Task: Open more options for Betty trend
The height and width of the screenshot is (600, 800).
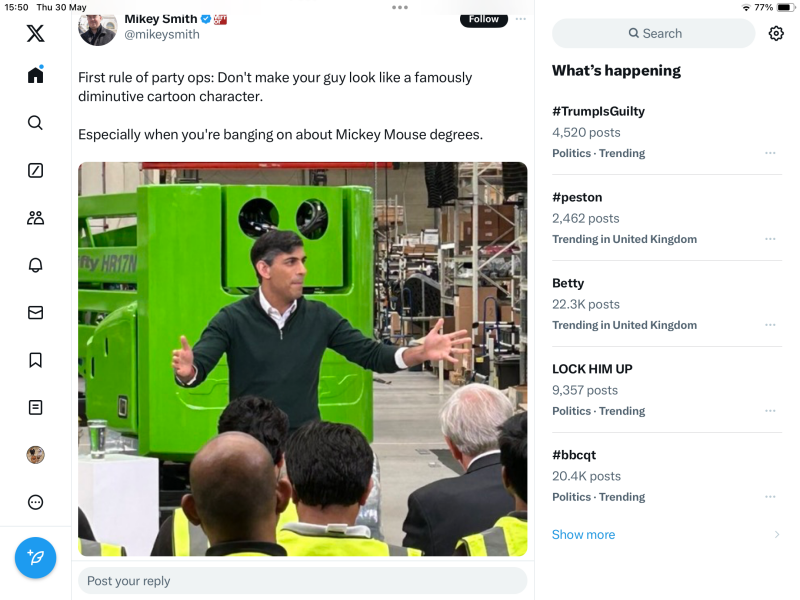Action: pos(770,325)
